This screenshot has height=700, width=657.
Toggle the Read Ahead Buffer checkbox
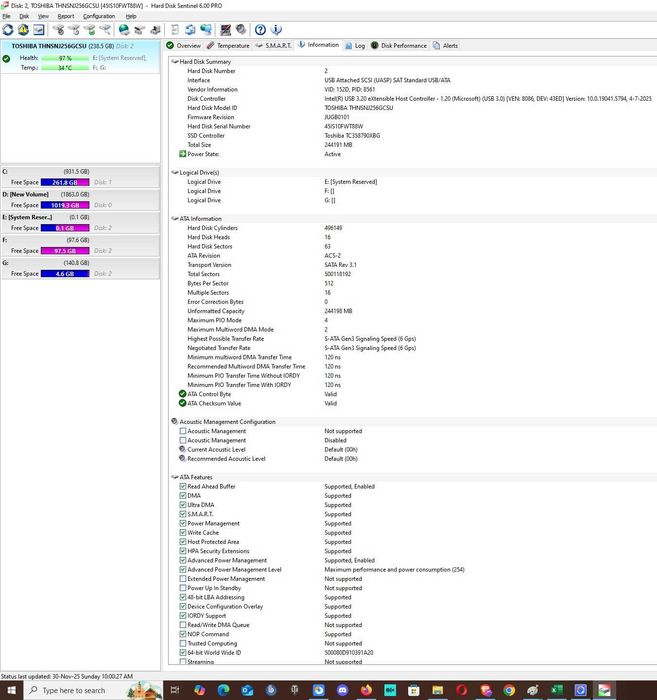[183, 487]
